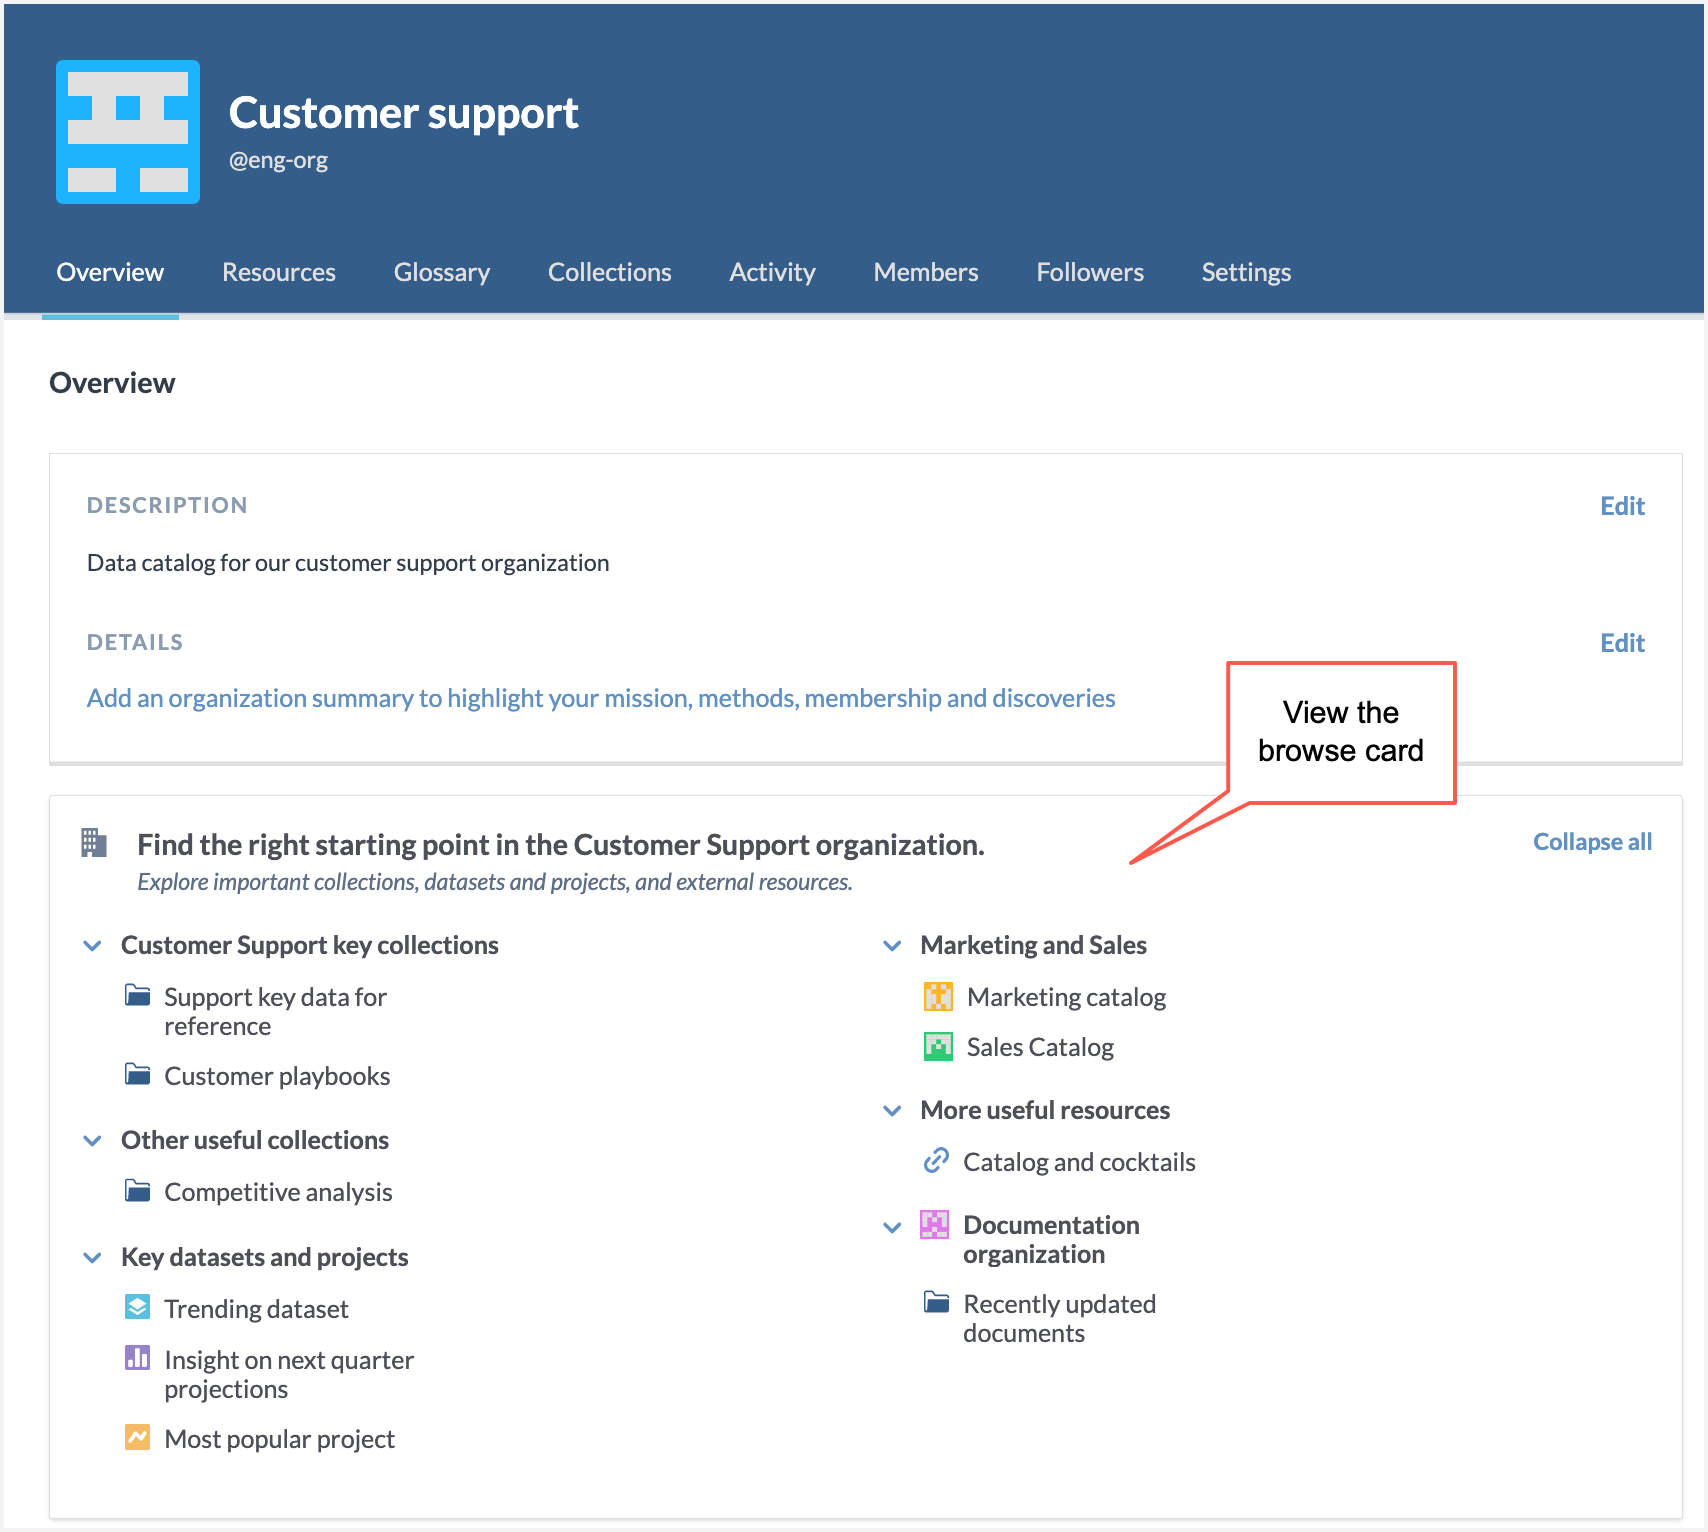1708x1532 pixels.
Task: Open Marketing catalog organization
Action: click(x=1066, y=997)
